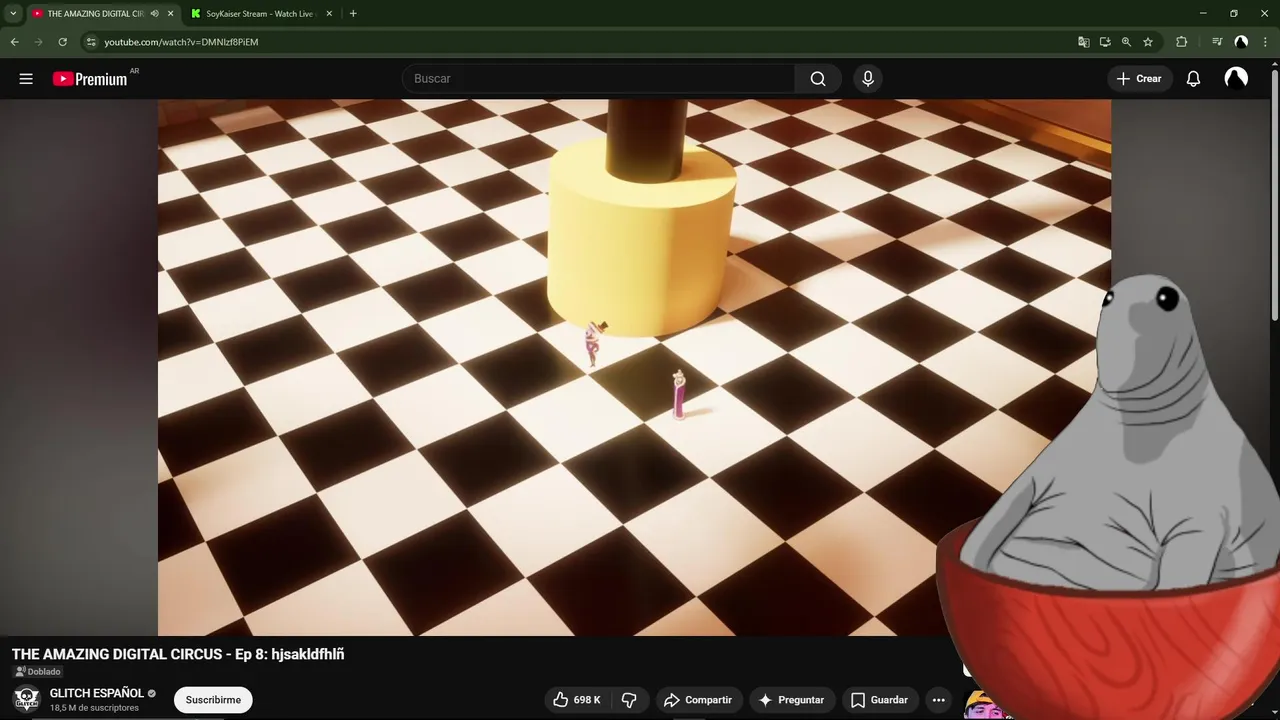
Task: Translate this page icon
Action: [1084, 42]
